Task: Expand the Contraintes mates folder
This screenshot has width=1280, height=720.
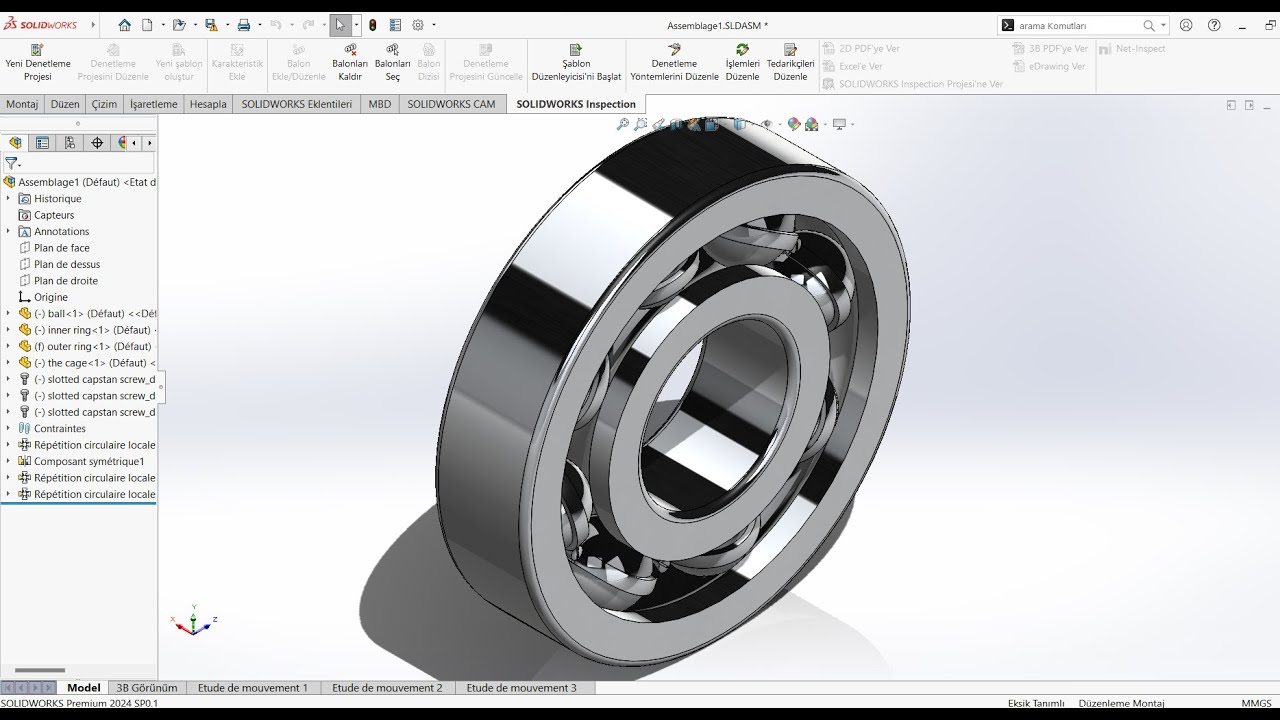Action: 8,428
